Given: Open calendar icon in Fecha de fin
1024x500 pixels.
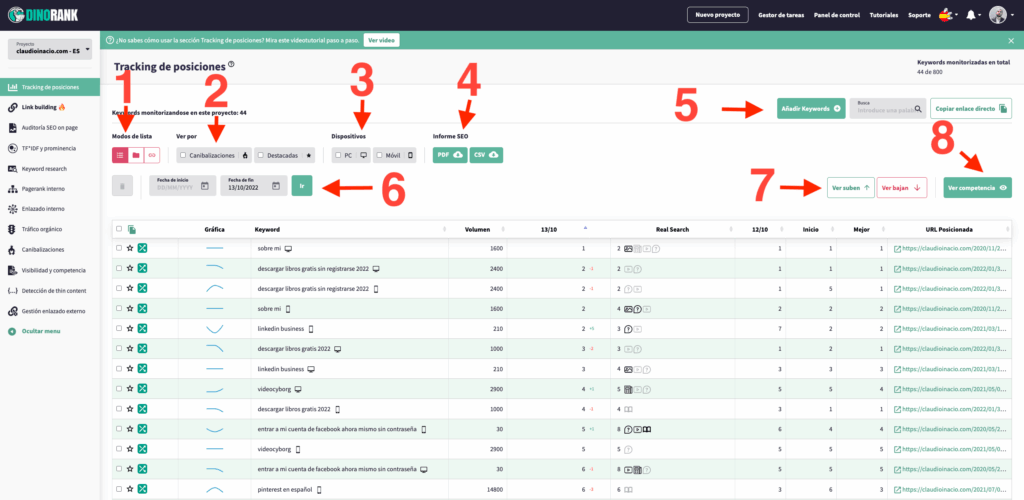Looking at the screenshot, I should pos(276,186).
